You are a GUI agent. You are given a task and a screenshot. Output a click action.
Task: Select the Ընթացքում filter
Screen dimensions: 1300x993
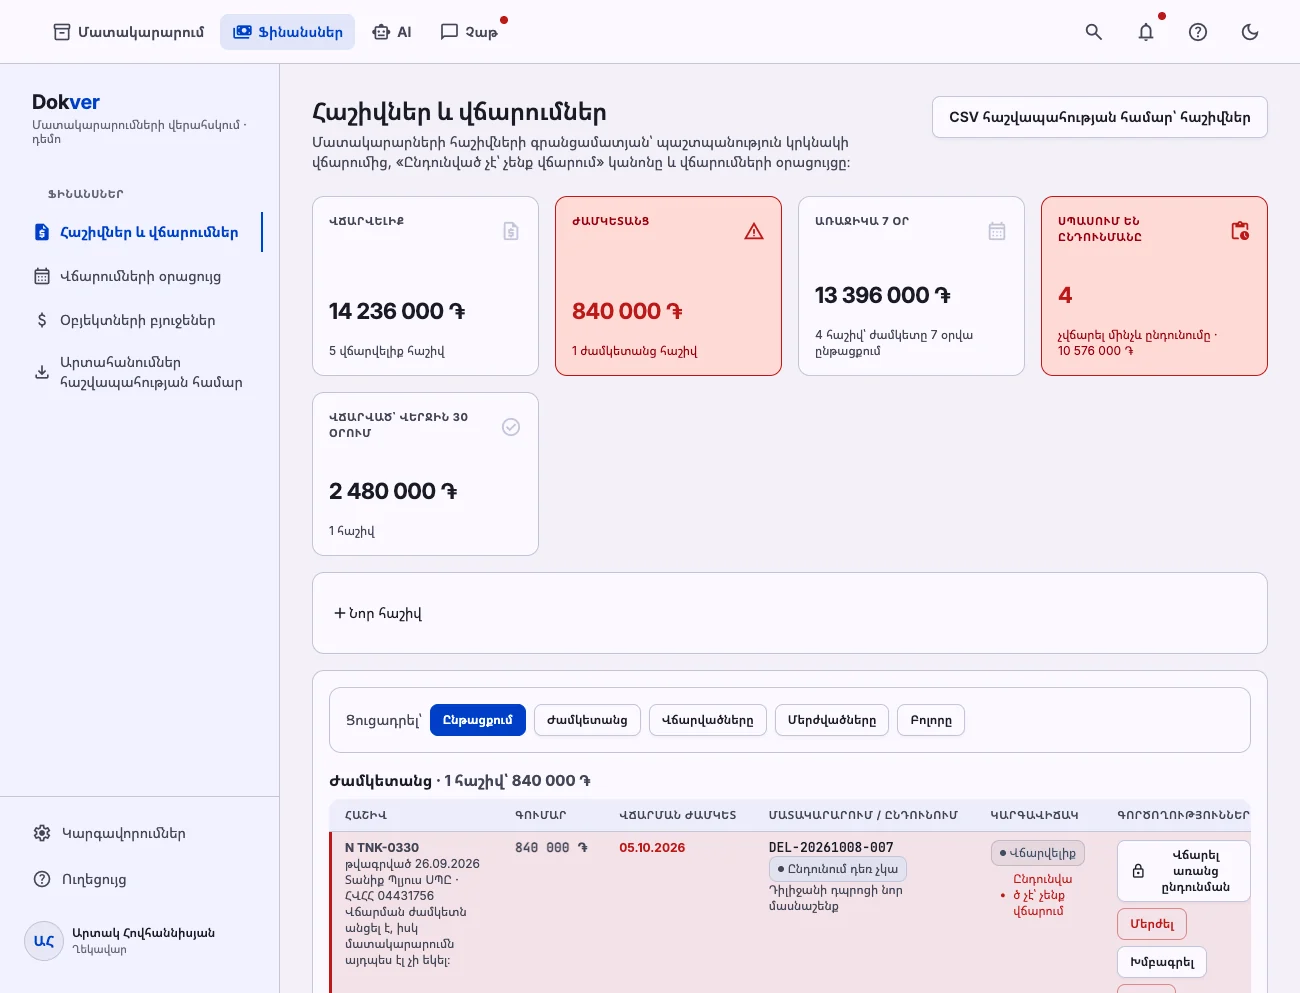click(478, 720)
